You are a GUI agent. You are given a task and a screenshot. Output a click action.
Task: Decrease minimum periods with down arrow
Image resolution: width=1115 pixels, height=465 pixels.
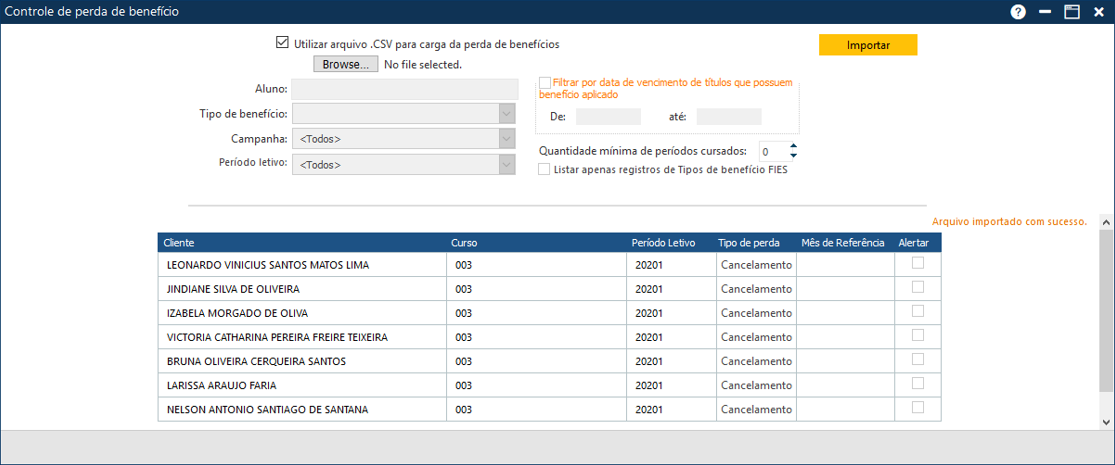click(794, 156)
